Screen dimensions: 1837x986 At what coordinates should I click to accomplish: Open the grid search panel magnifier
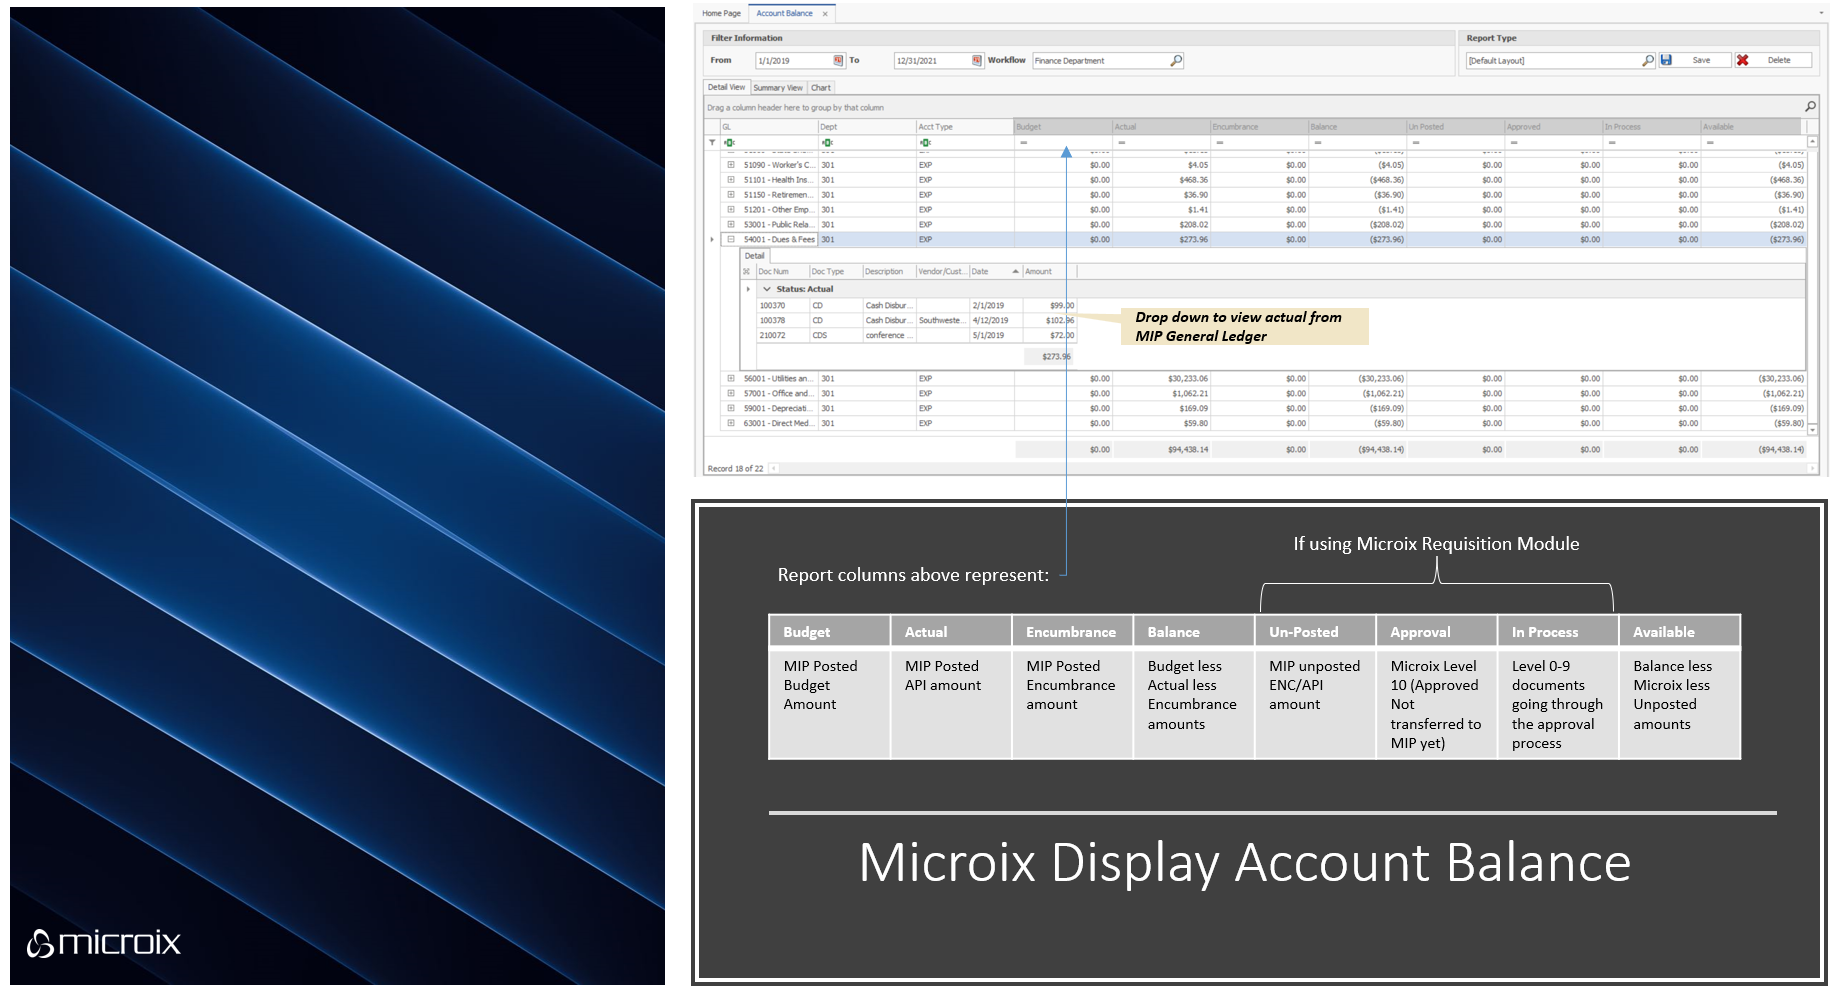click(x=1810, y=106)
